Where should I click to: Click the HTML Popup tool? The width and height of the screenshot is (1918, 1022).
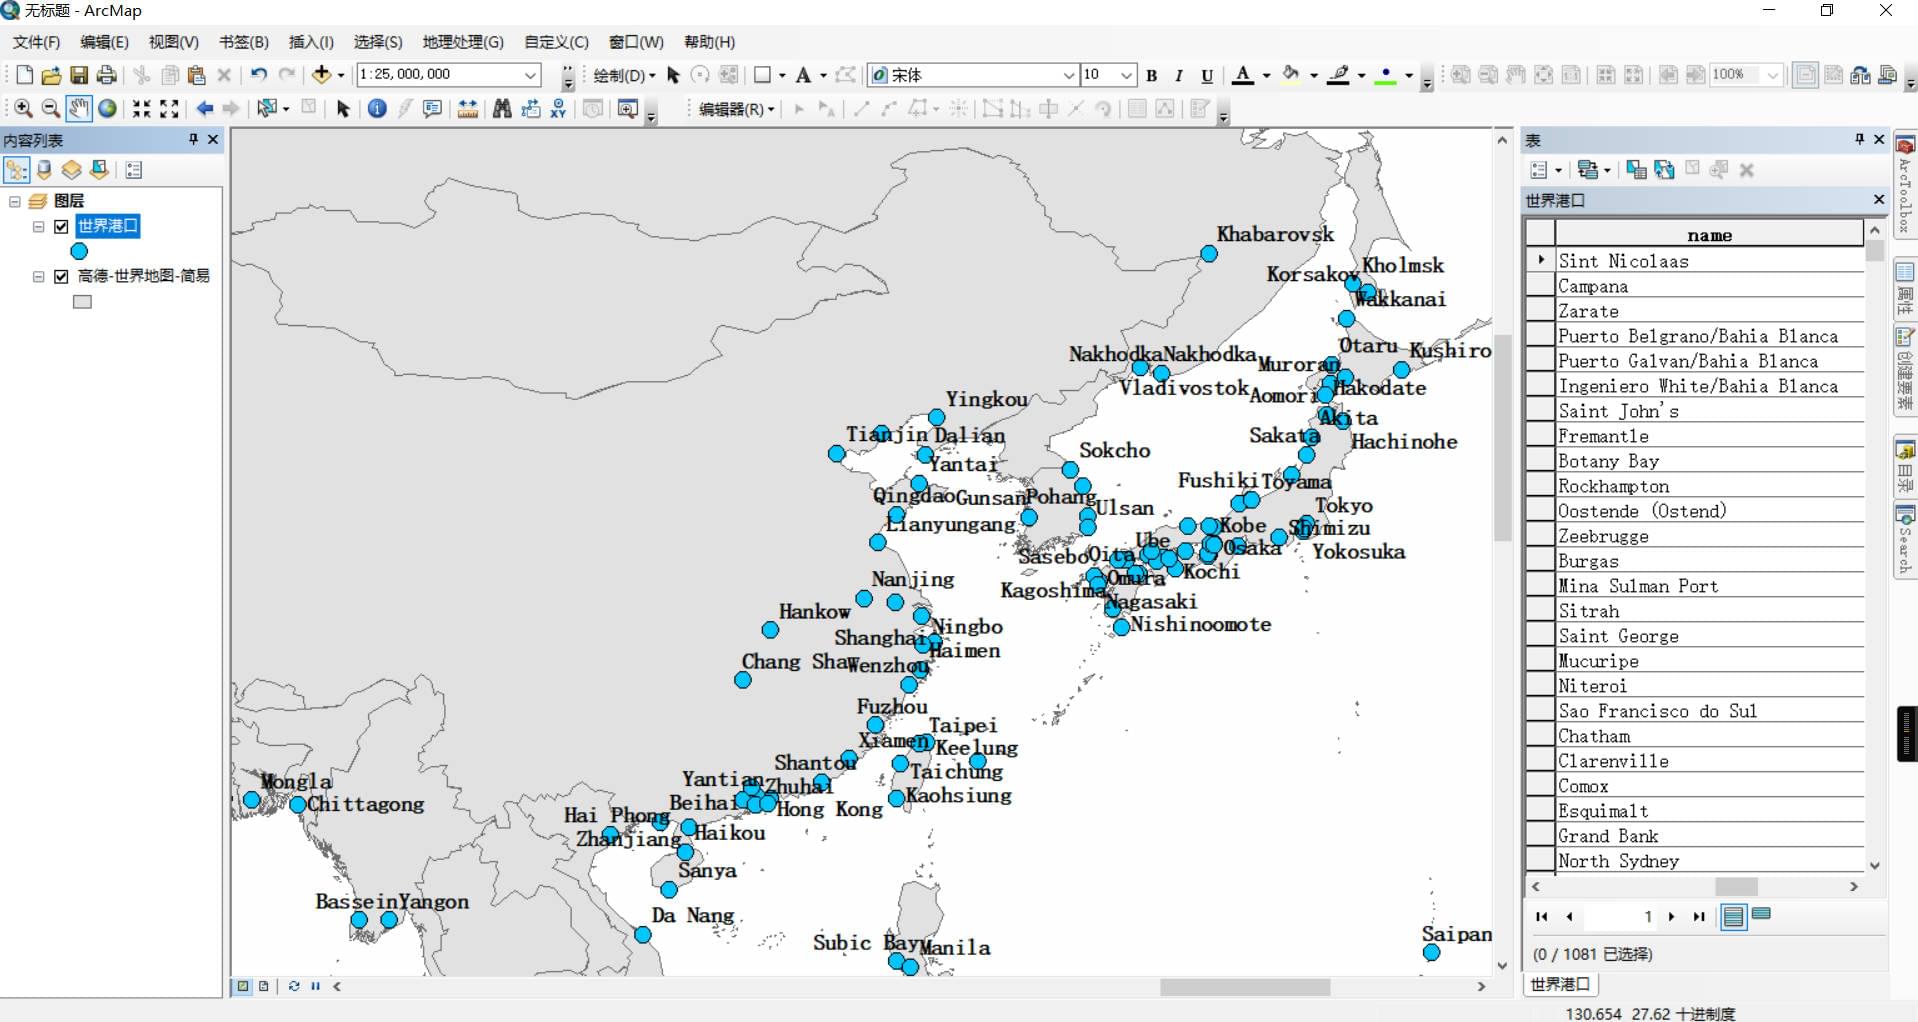coord(432,108)
